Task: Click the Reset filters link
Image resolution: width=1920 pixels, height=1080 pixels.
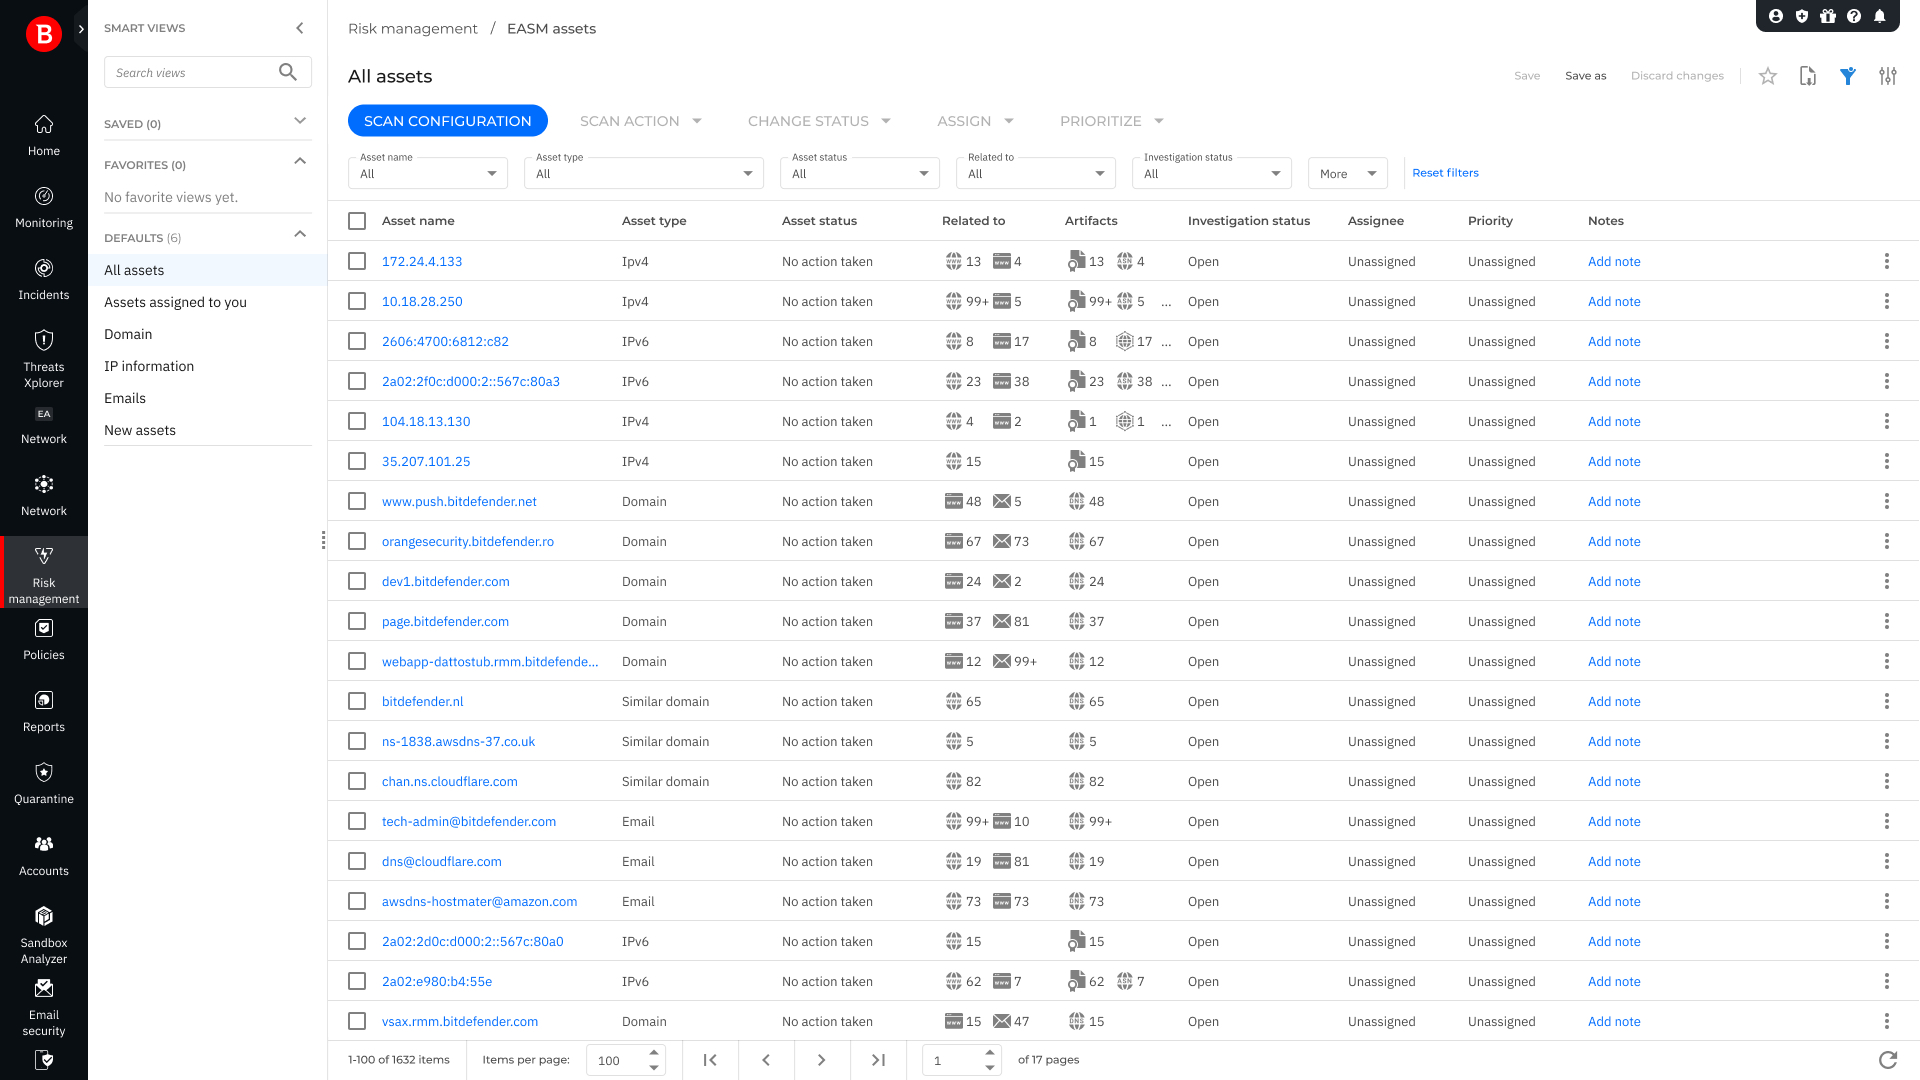Action: pyautogui.click(x=1444, y=173)
